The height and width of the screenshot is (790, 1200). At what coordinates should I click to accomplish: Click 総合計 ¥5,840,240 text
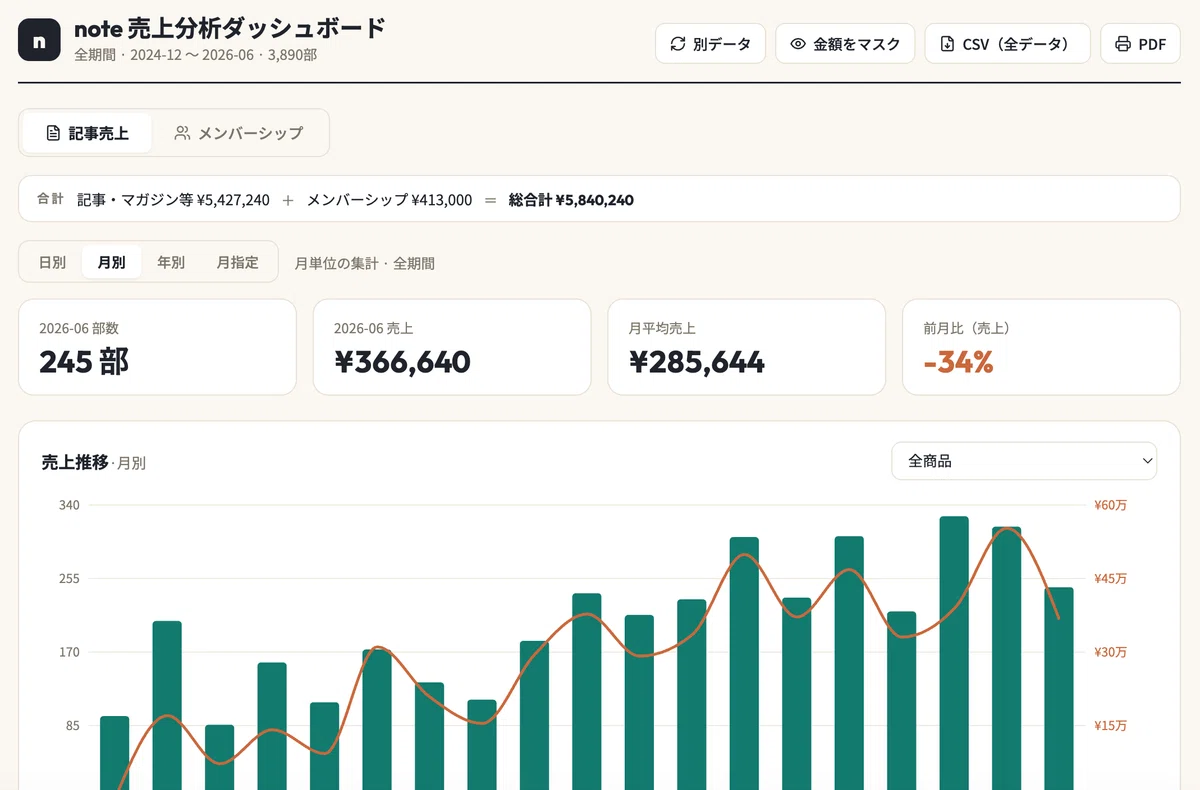(571, 200)
